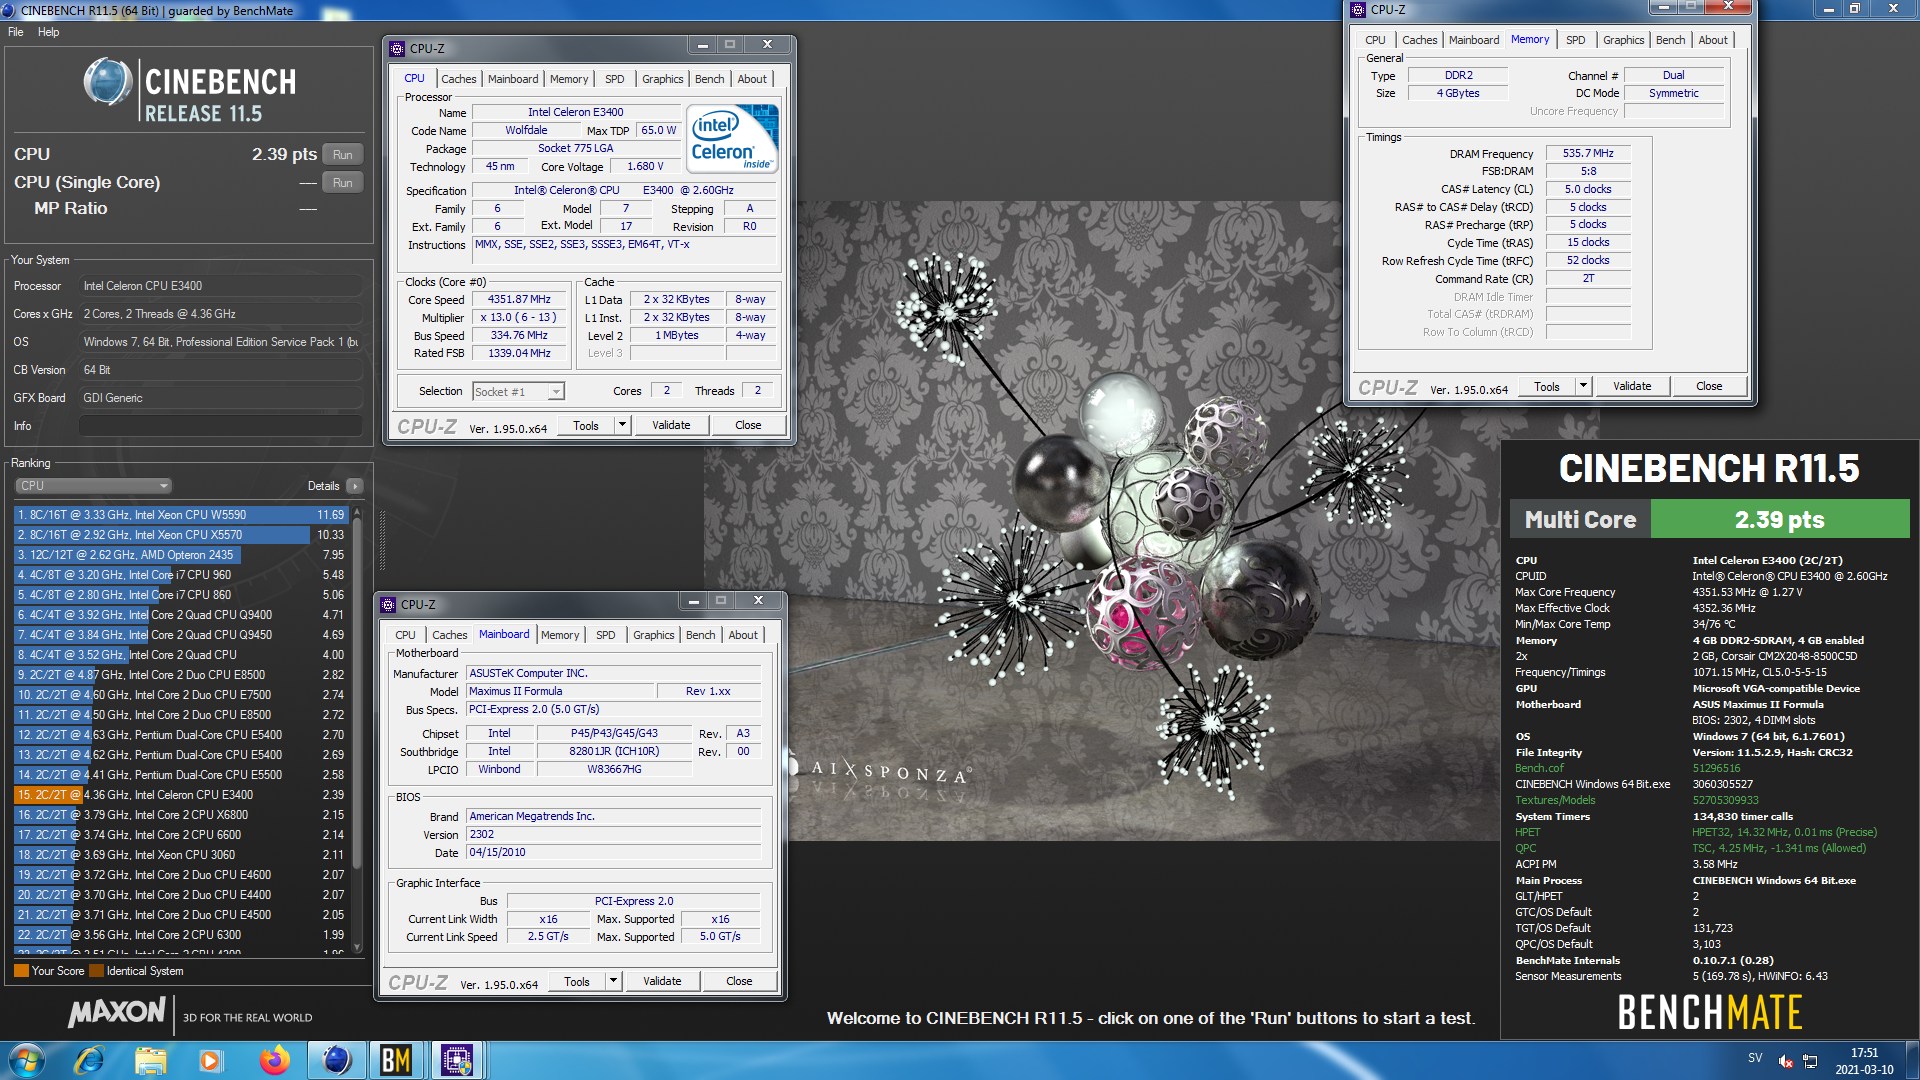
Task: Click the Identical System legend swatch
Action: pos(96,971)
